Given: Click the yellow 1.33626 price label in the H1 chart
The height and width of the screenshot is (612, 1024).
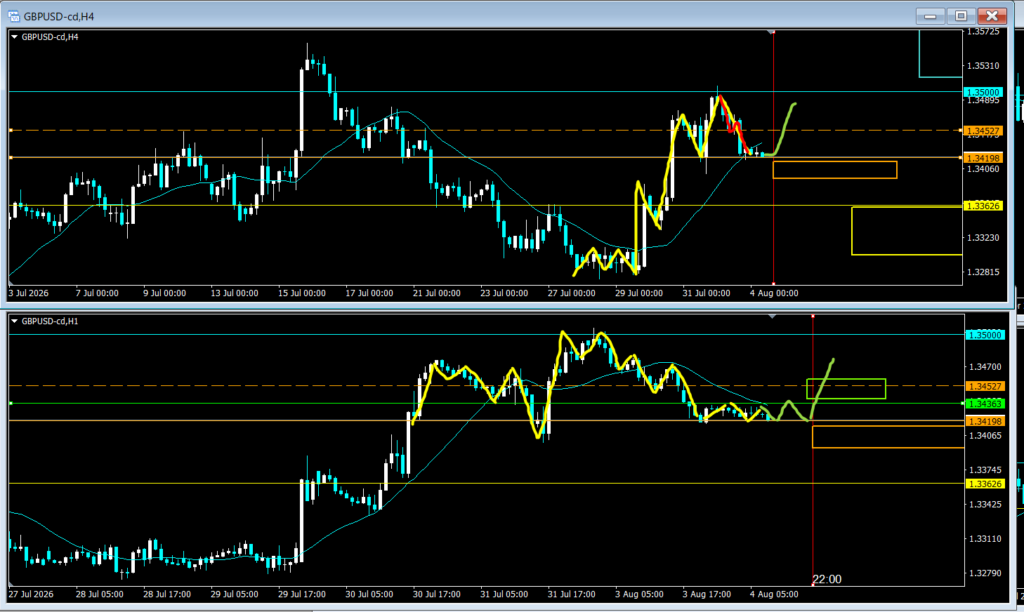Looking at the screenshot, I should 985,484.
